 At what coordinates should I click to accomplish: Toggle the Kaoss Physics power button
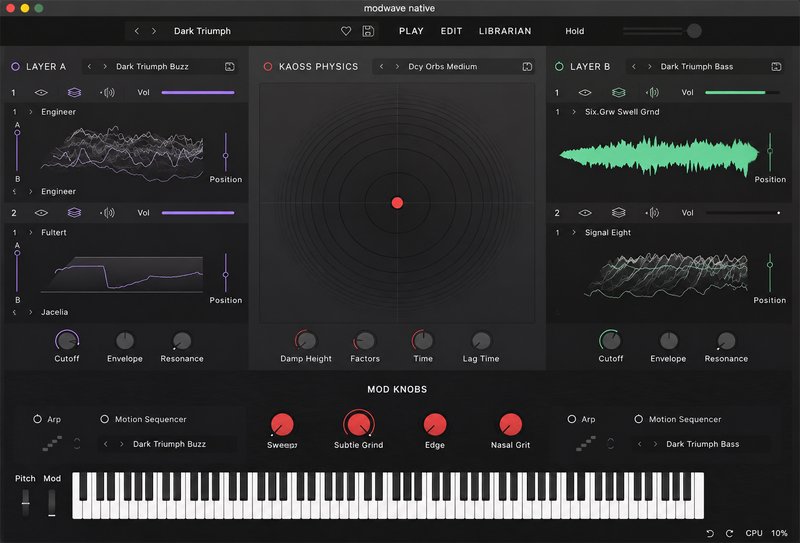tap(268, 66)
